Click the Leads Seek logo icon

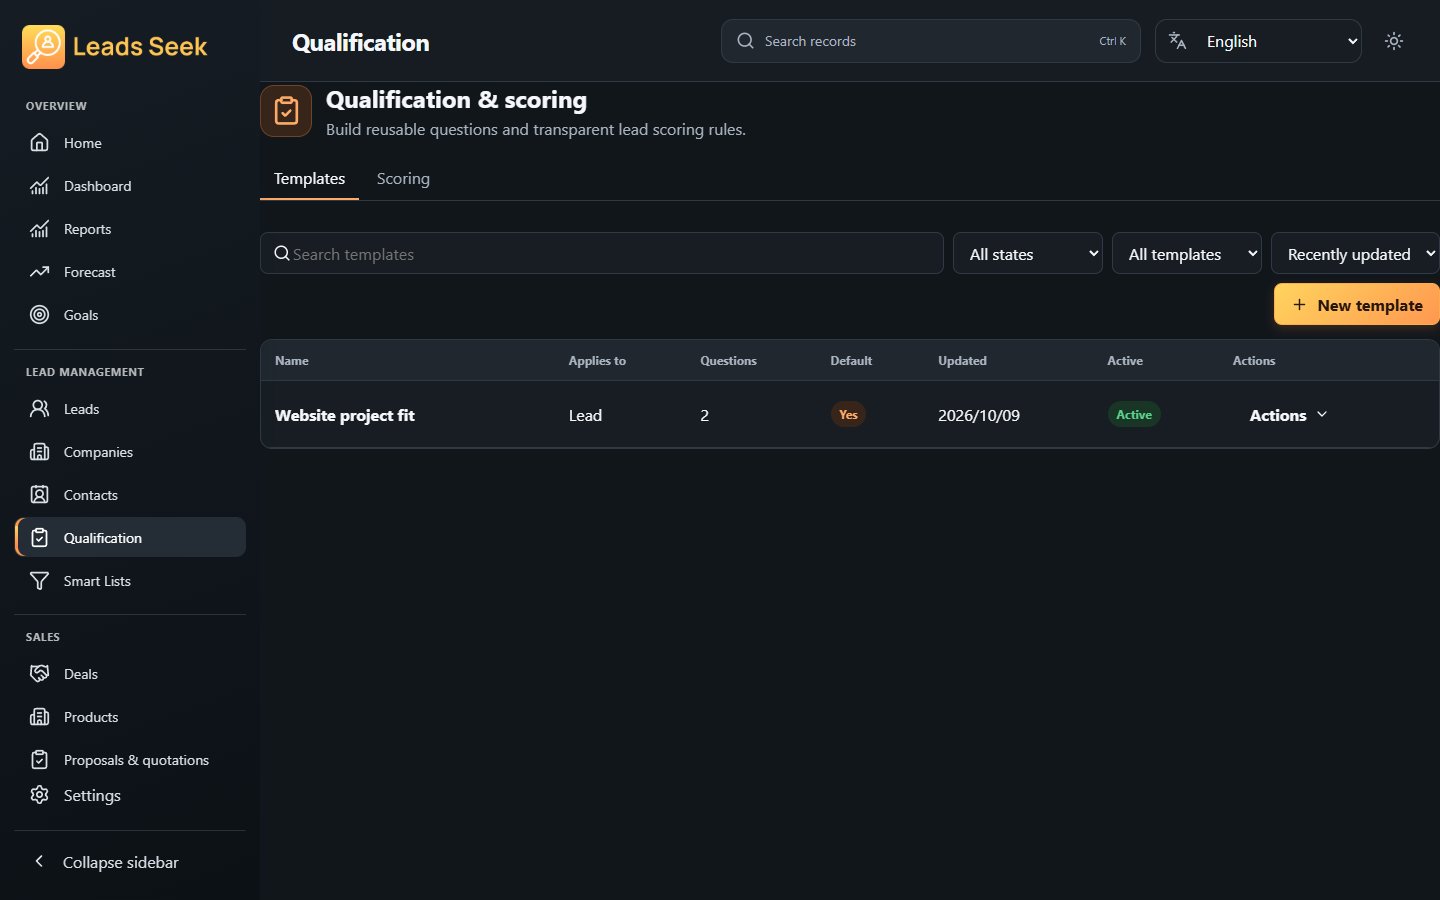[43, 47]
